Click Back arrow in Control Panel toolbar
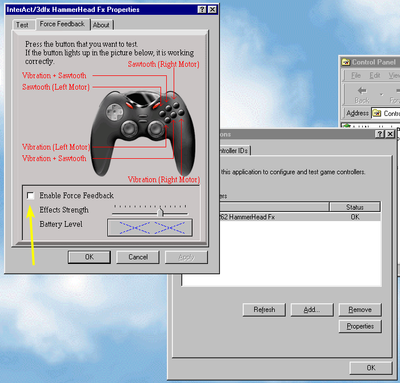The image size is (400, 383). [x=362, y=94]
